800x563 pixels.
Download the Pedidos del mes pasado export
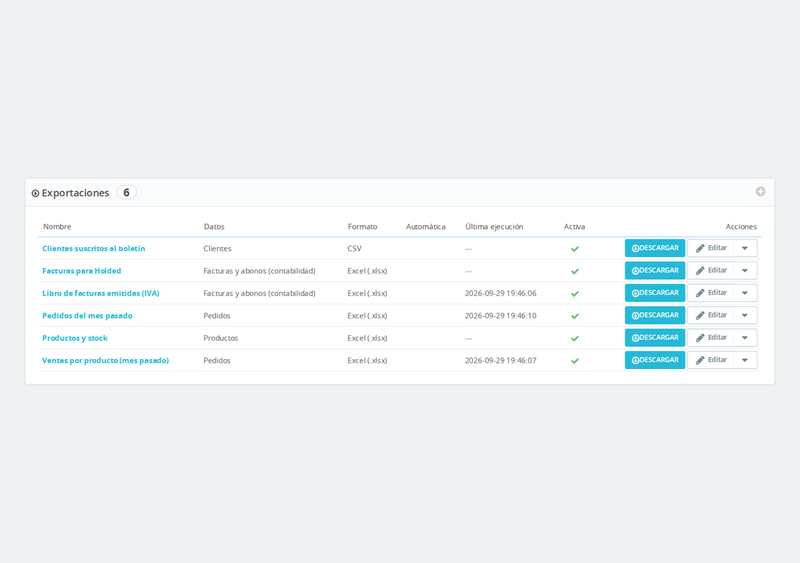point(655,315)
